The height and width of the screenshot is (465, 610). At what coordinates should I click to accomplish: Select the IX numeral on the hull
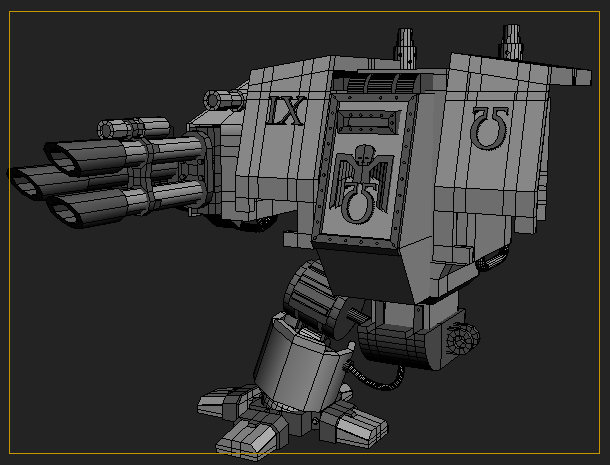pyautogui.click(x=286, y=112)
